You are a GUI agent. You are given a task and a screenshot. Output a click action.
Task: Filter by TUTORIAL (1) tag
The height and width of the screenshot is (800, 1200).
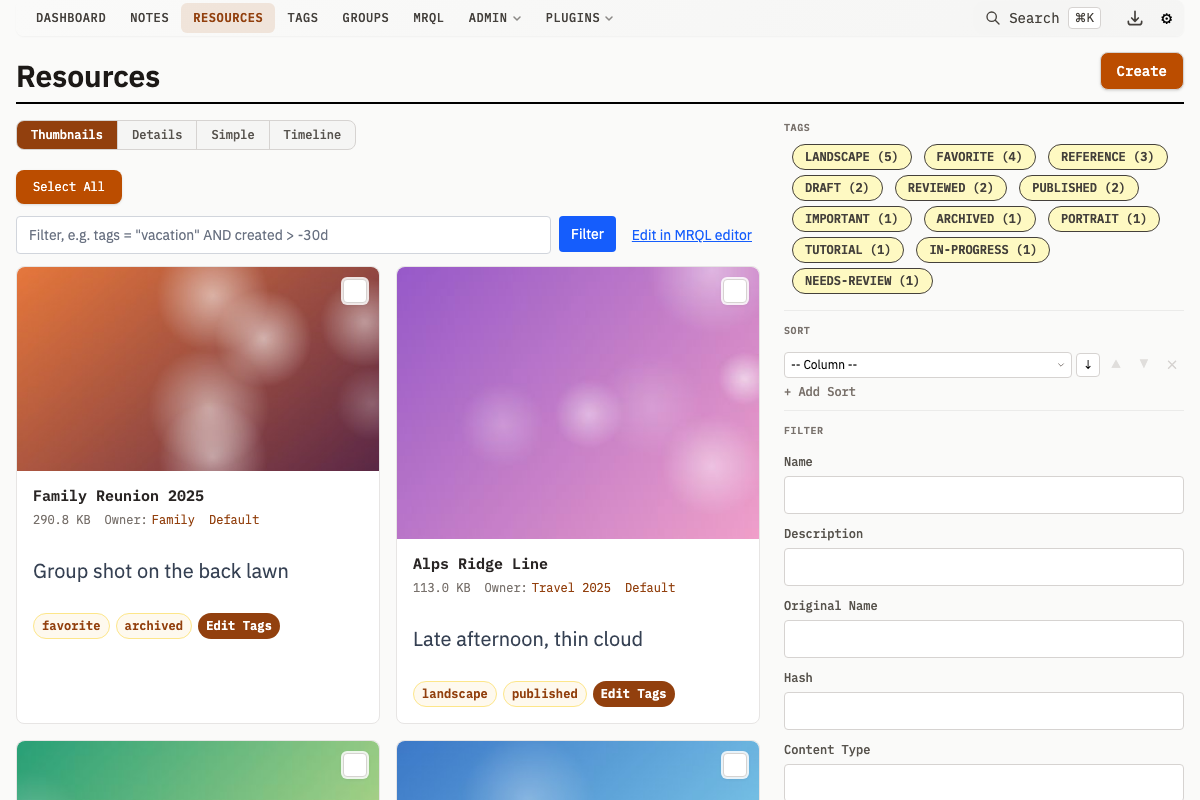coord(848,250)
